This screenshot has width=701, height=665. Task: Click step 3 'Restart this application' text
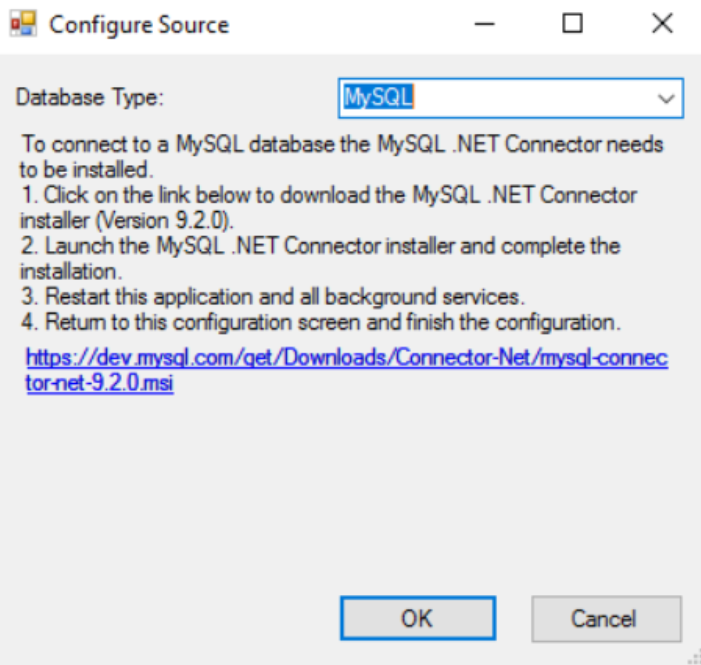[270, 298]
